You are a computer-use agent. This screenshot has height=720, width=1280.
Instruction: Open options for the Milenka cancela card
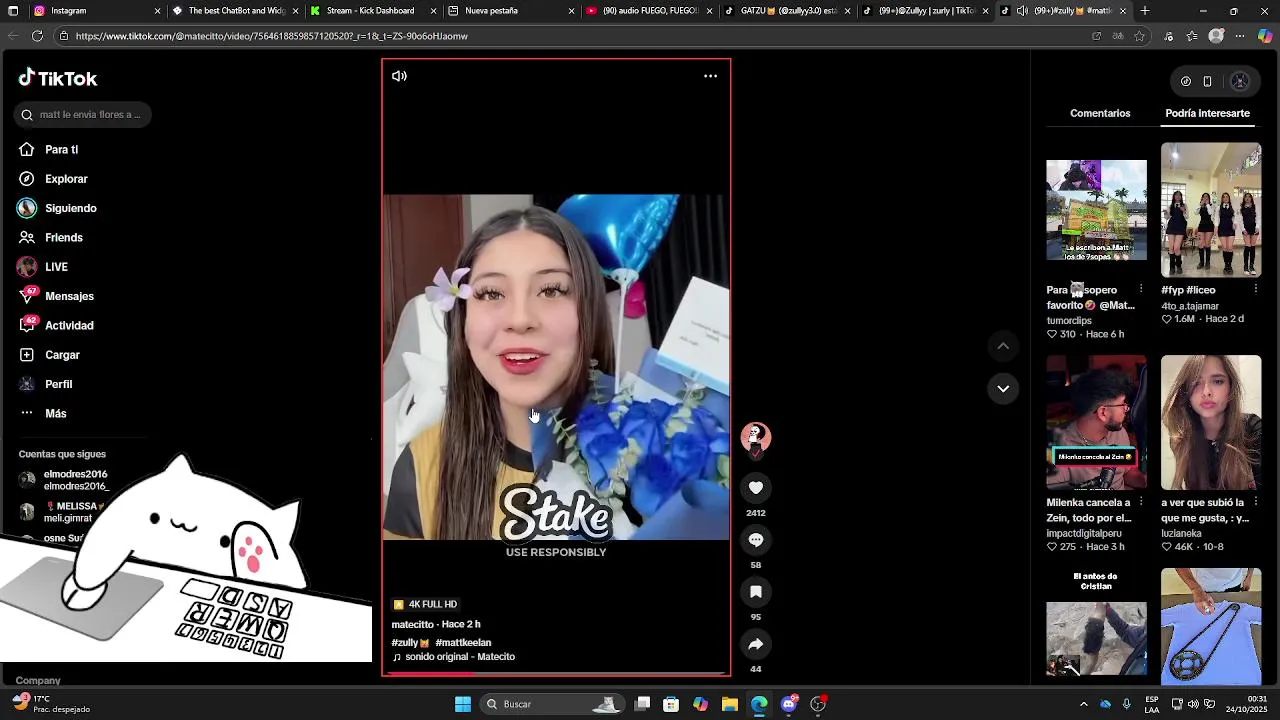point(1141,503)
